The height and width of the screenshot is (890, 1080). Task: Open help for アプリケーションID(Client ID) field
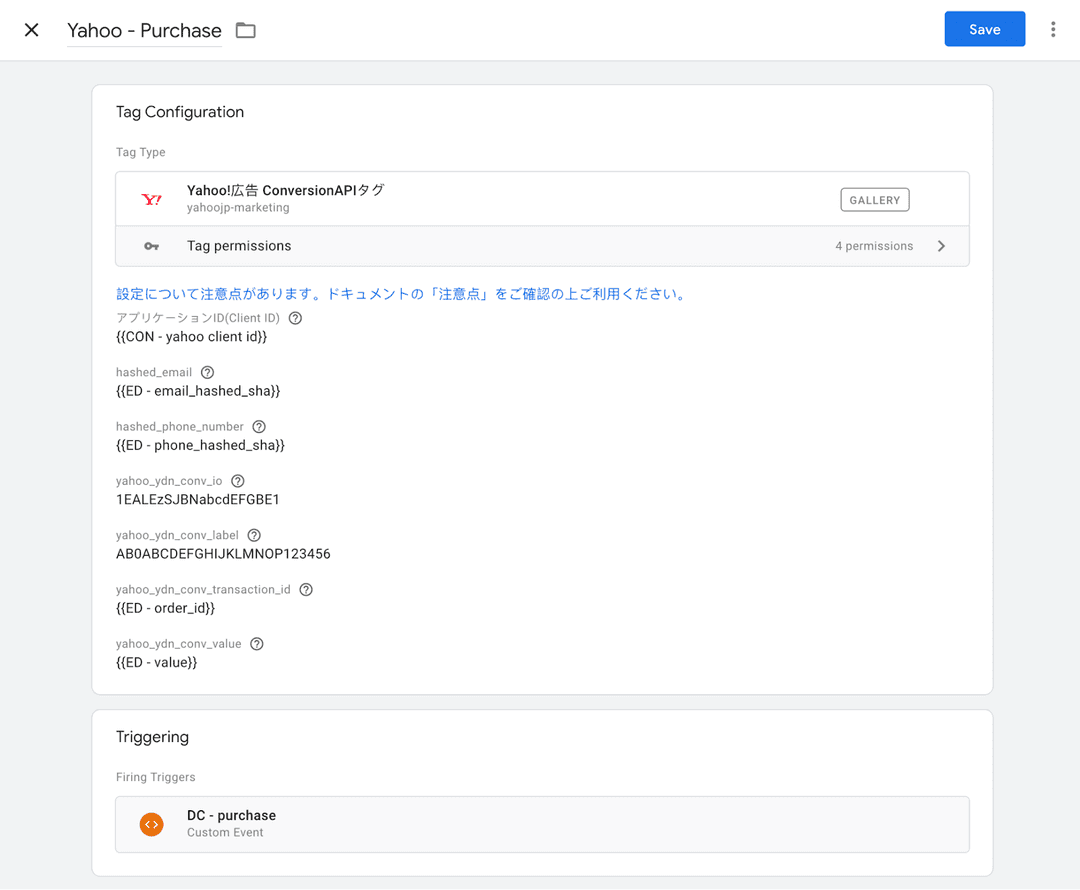point(294,317)
